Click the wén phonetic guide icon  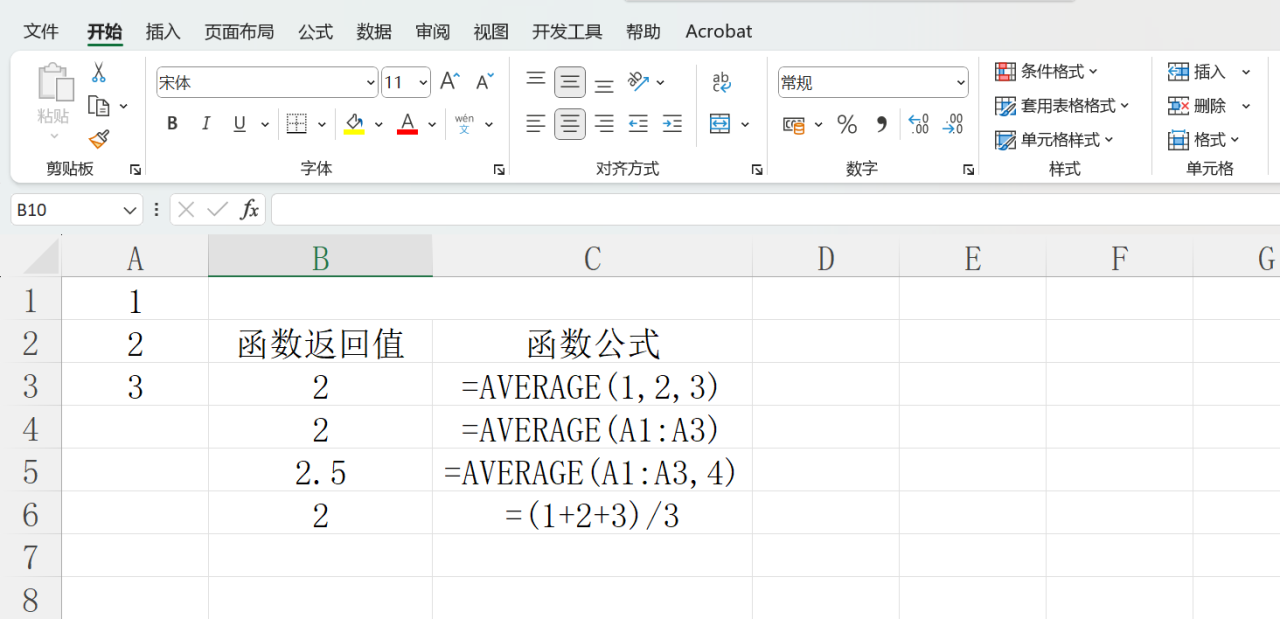pyautogui.click(x=464, y=124)
